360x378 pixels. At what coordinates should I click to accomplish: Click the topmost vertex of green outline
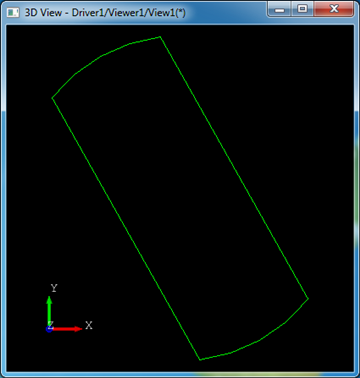(160, 37)
